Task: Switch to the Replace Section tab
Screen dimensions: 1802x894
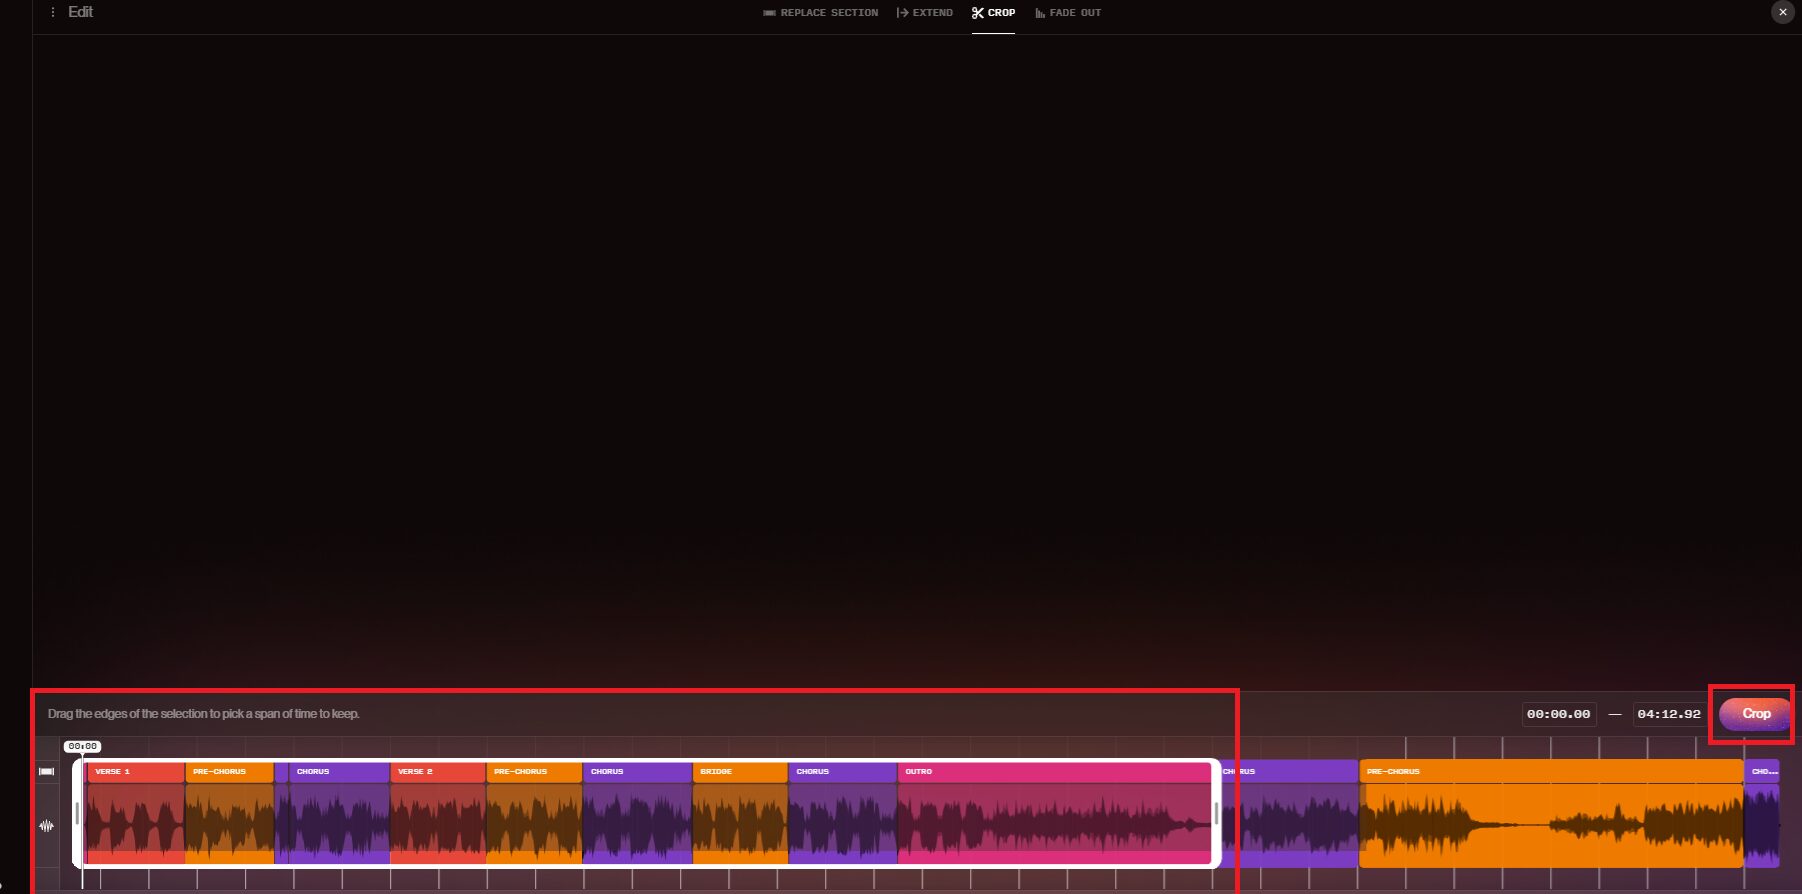Action: [820, 13]
